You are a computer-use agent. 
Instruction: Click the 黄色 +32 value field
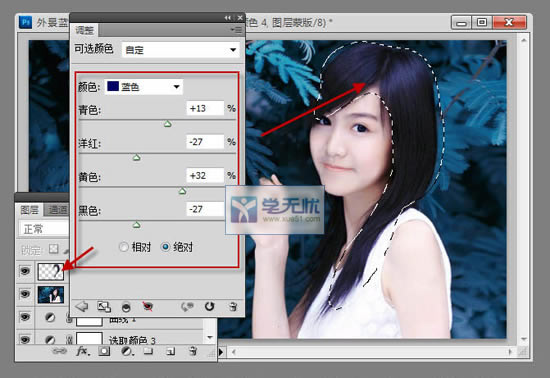coord(205,175)
